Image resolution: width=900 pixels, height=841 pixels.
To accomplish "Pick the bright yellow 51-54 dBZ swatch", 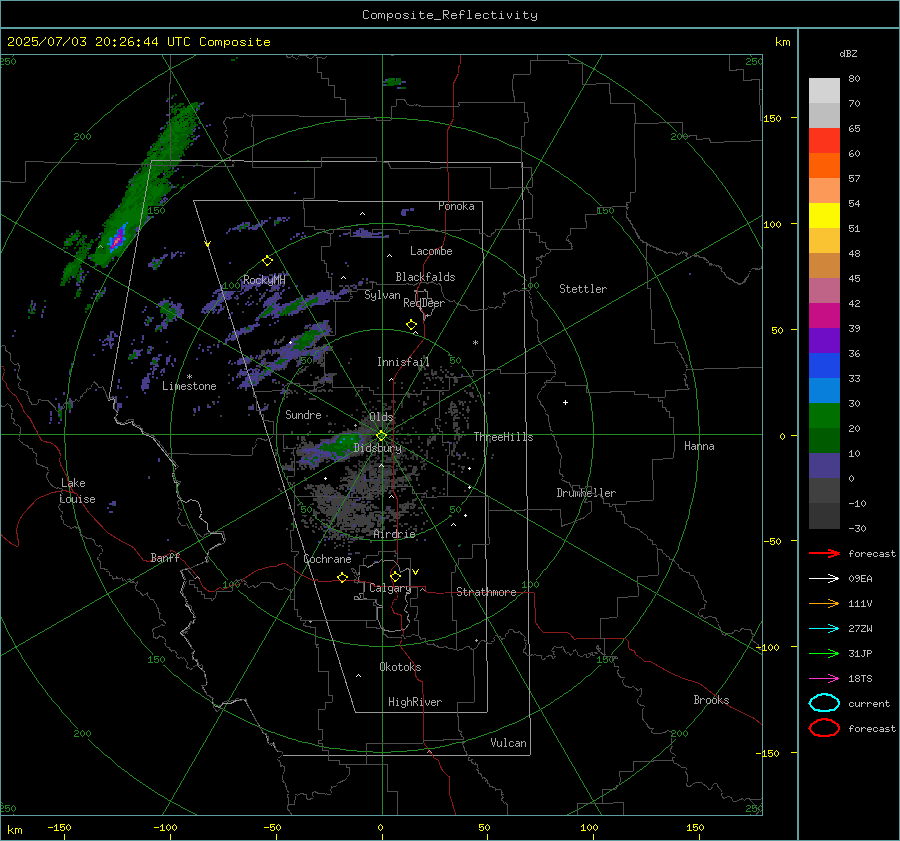I will (x=824, y=216).
